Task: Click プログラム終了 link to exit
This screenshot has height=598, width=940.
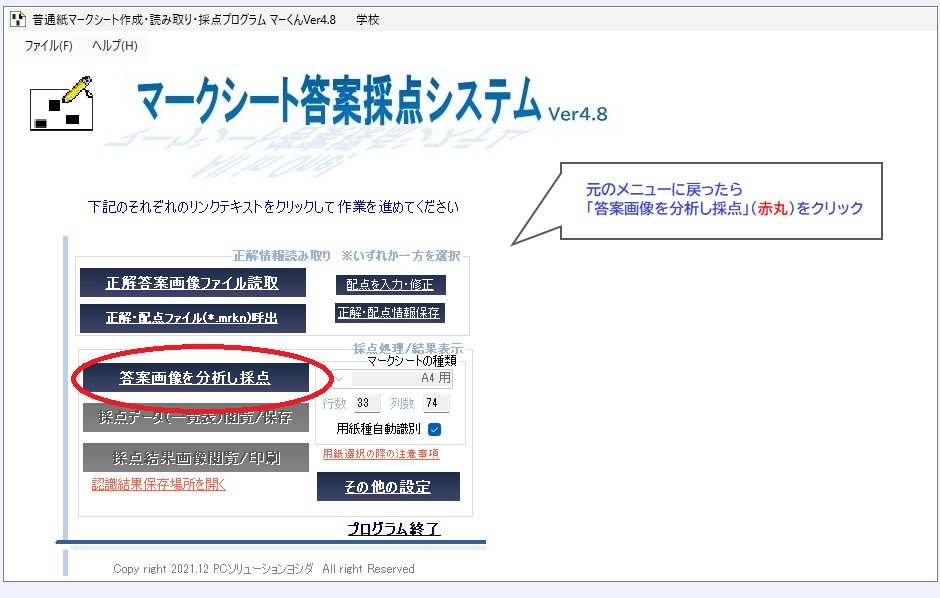Action: coord(394,529)
